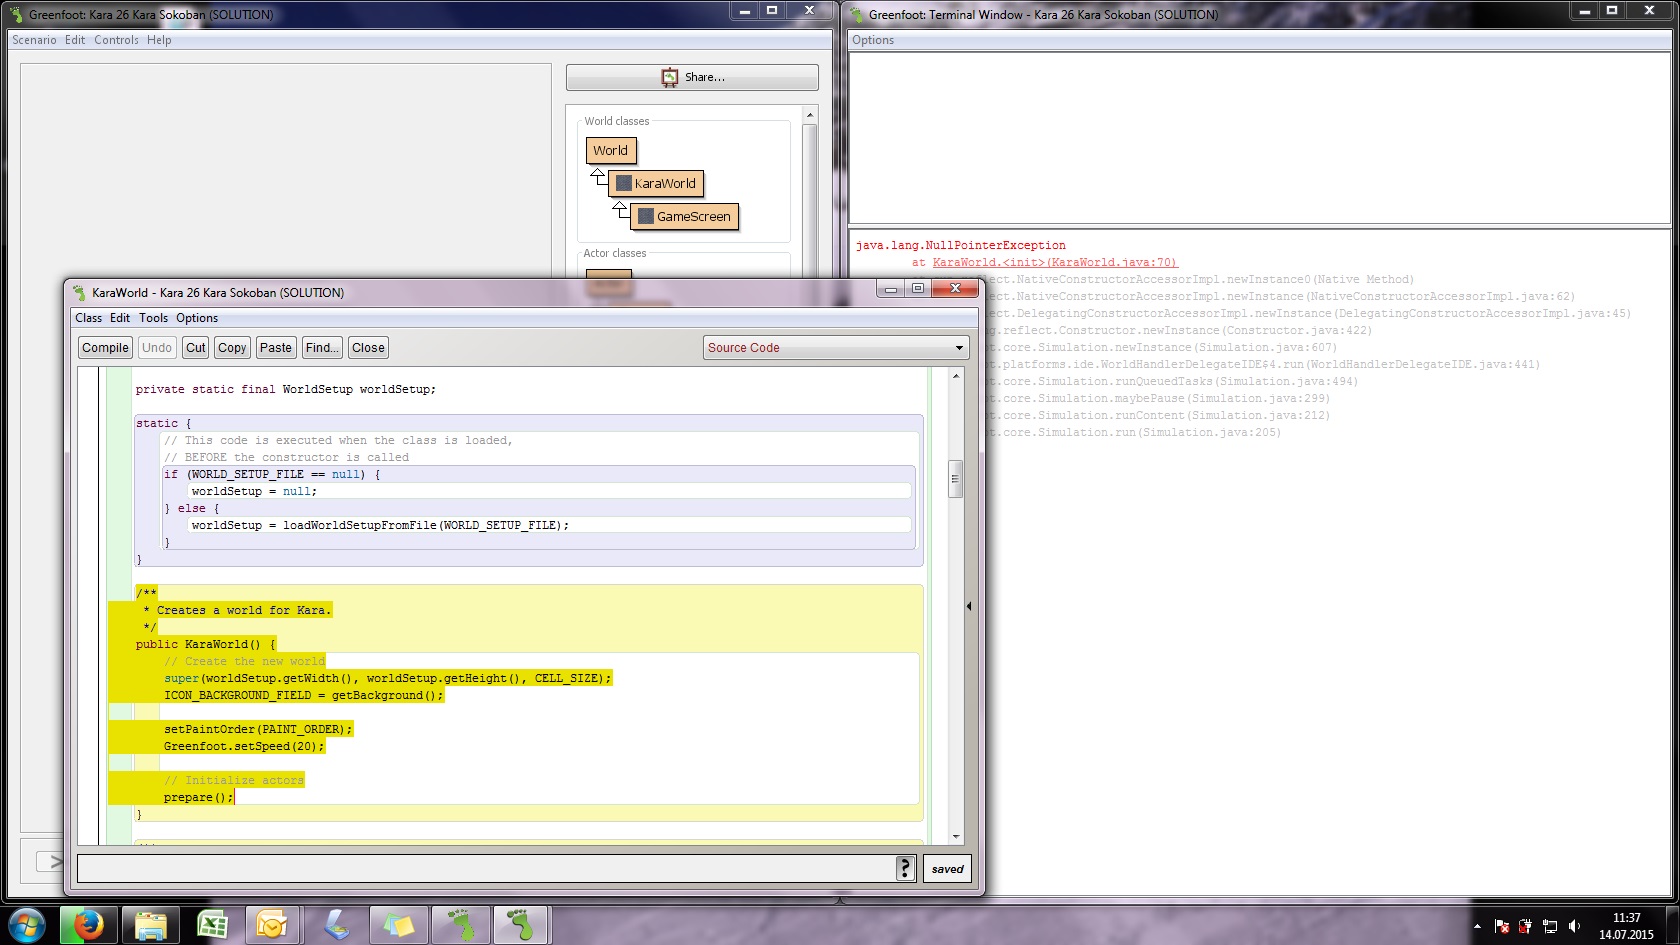Screen dimensions: 1680x945
Task: Click the Paste button
Action: tap(276, 348)
